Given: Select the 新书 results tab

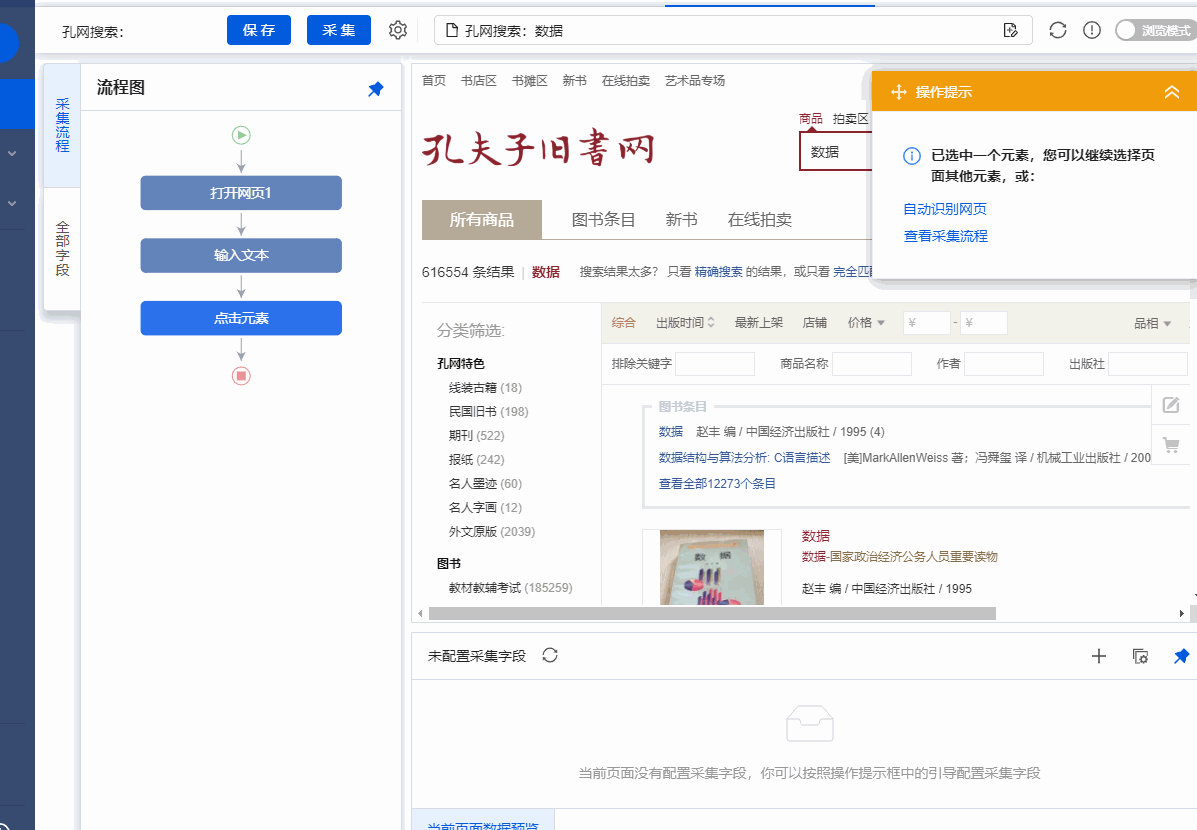Looking at the screenshot, I should pos(681,220).
